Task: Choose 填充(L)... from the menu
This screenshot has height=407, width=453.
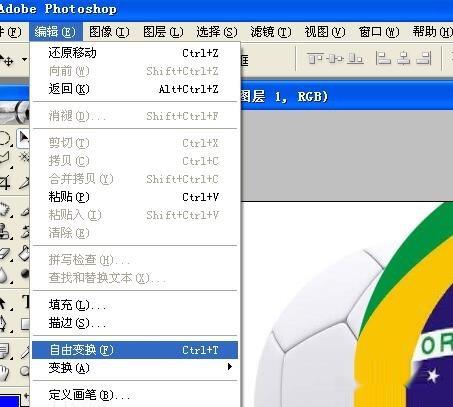Action: [135, 305]
